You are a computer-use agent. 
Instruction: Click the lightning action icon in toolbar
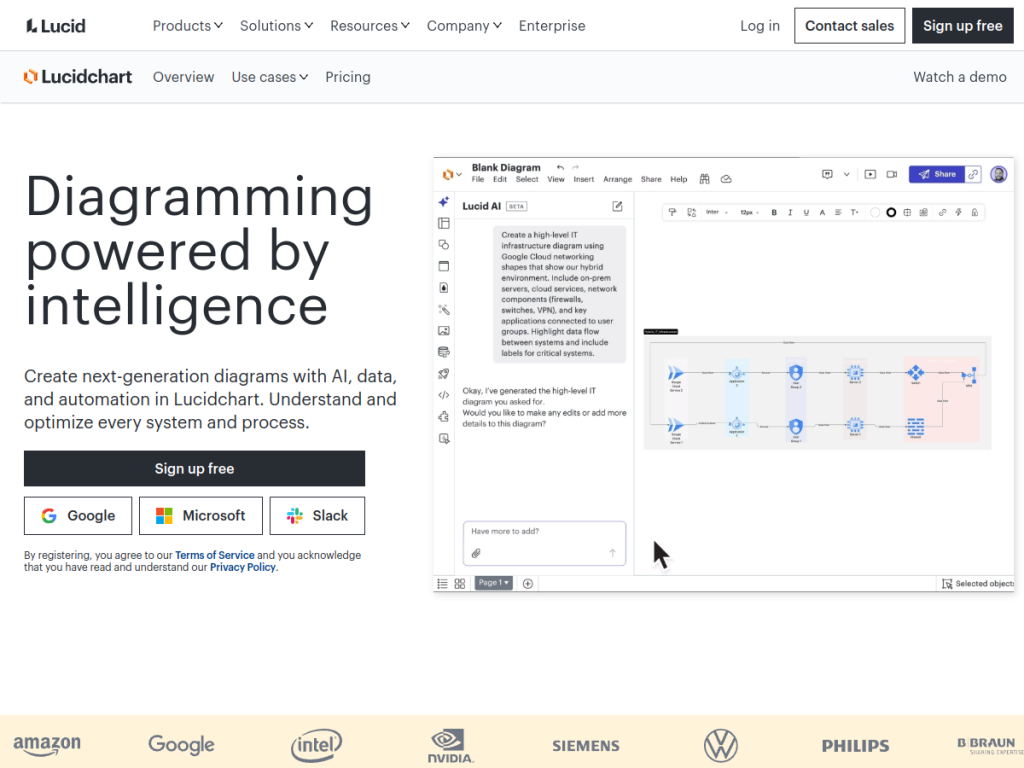coord(958,212)
